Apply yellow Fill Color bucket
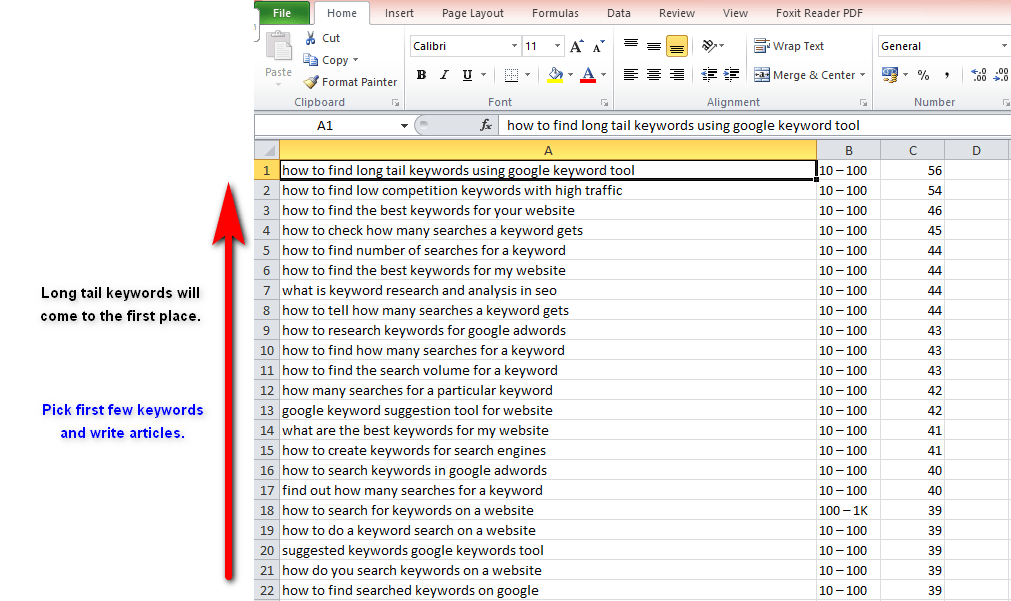 pyautogui.click(x=555, y=75)
